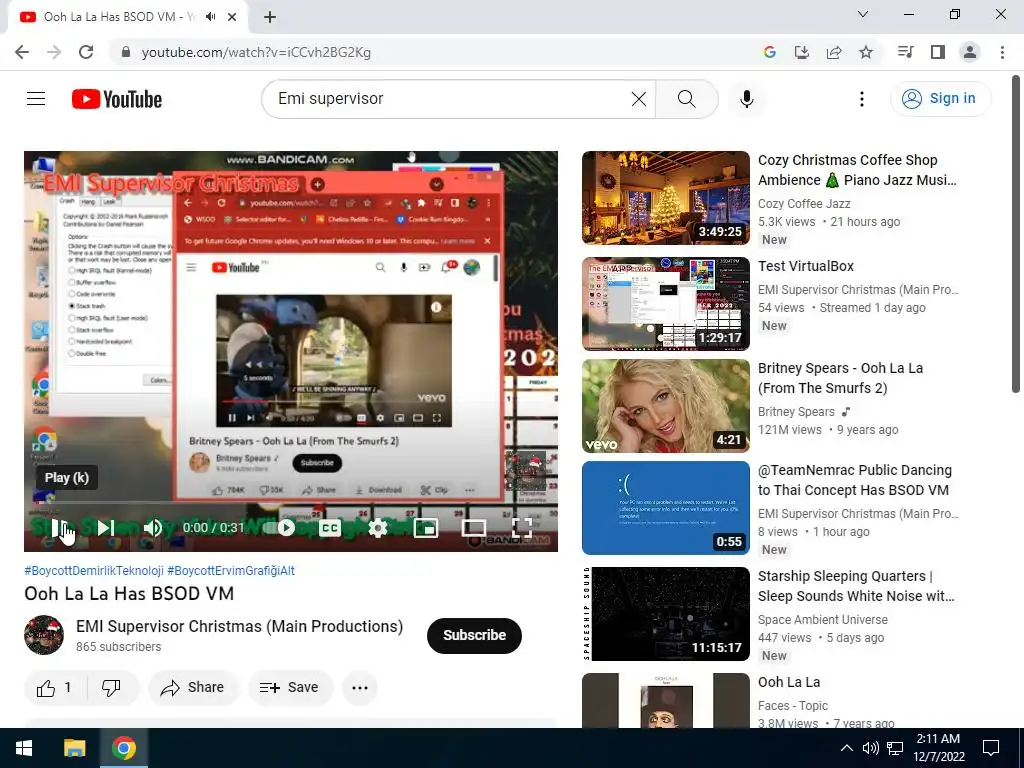Screen dimensions: 1024x768
Task: Open File Explorer from taskbar
Action: [74, 748]
